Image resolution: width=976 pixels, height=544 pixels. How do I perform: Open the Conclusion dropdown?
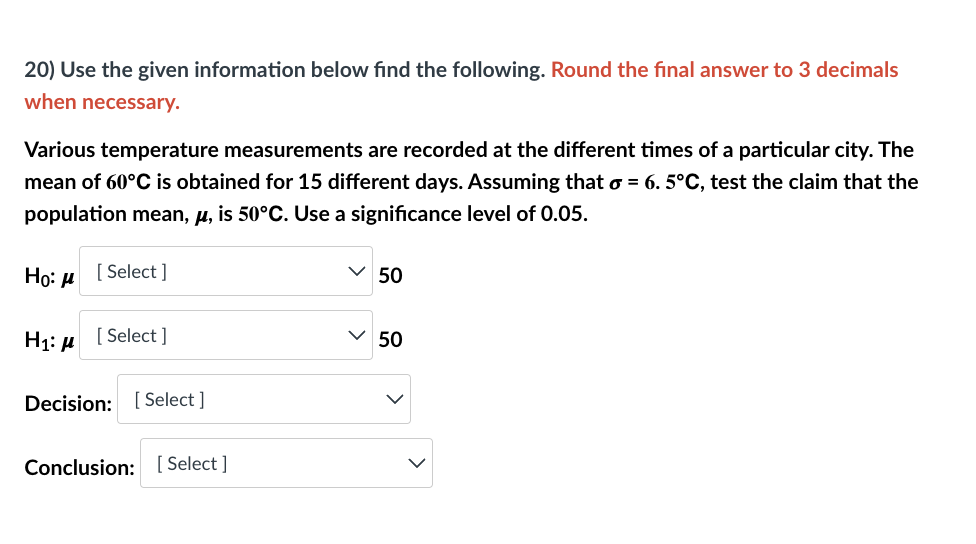click(x=286, y=464)
